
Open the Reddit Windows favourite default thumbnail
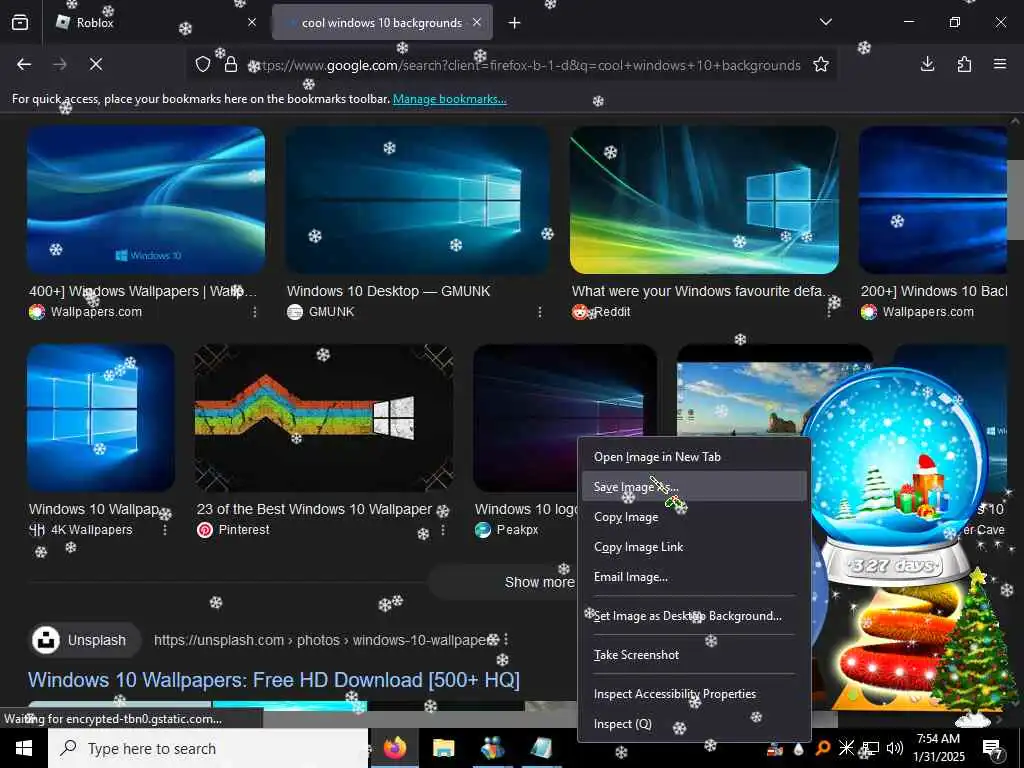click(704, 200)
